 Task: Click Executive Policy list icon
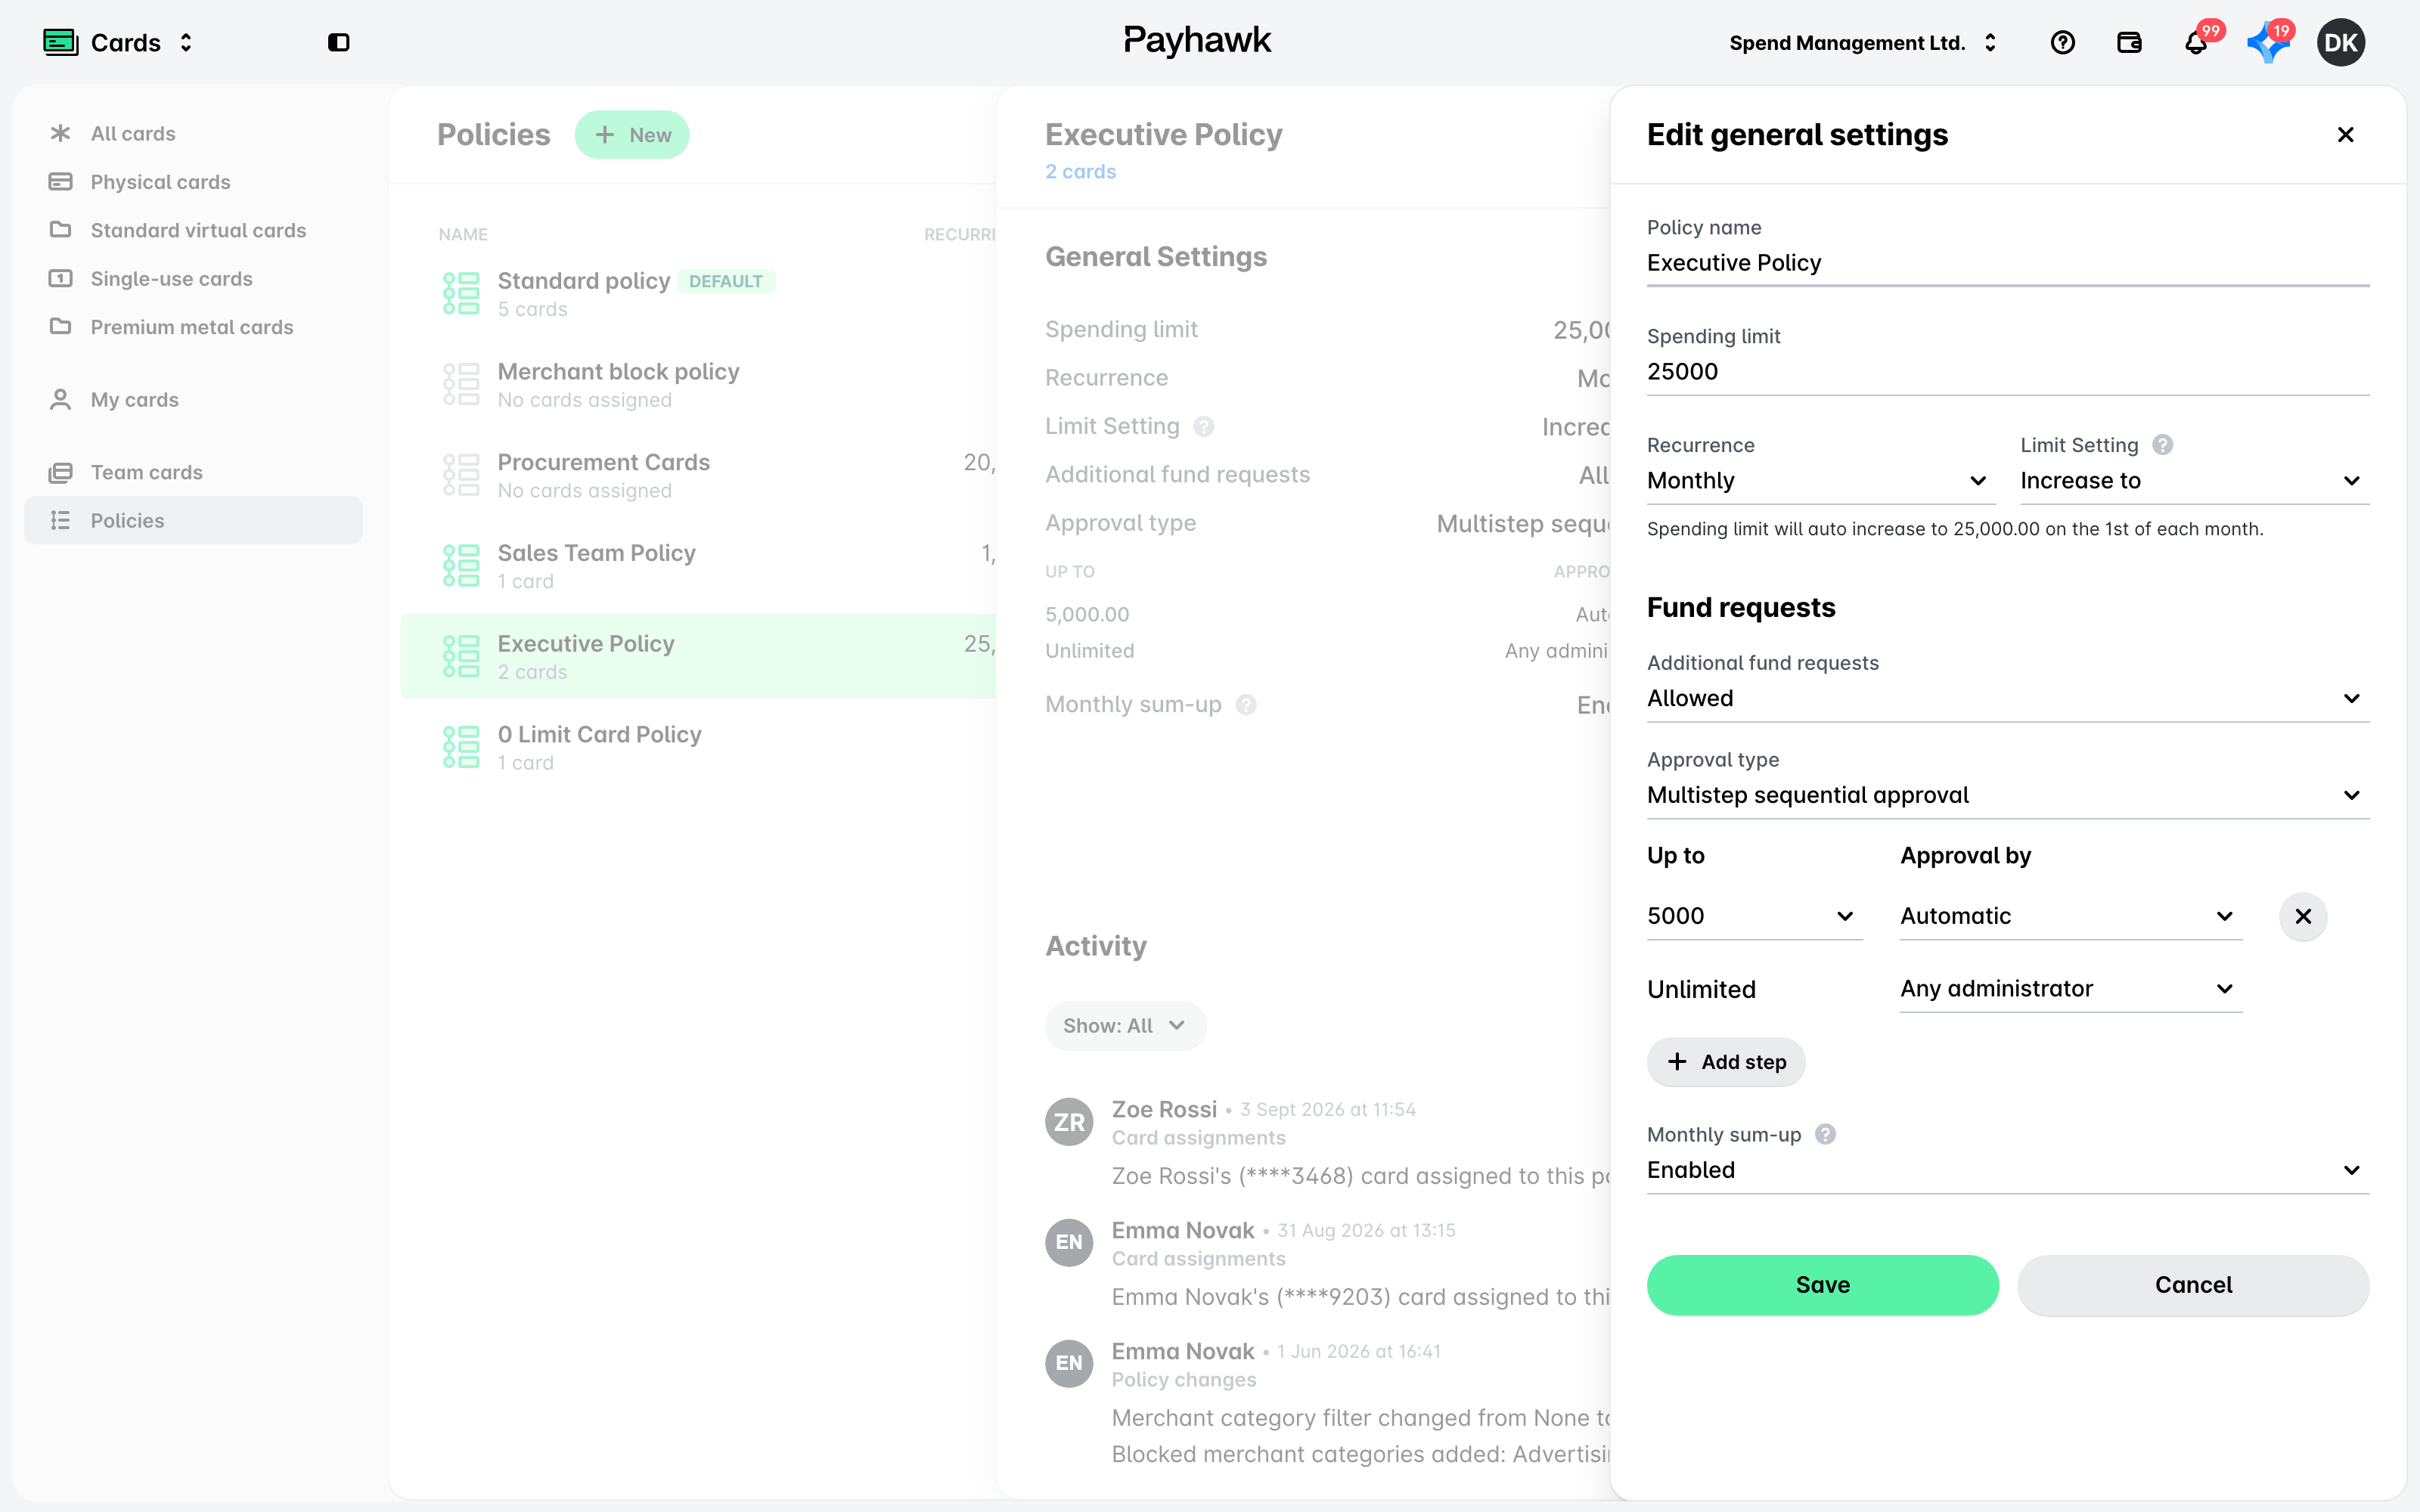[x=461, y=656]
